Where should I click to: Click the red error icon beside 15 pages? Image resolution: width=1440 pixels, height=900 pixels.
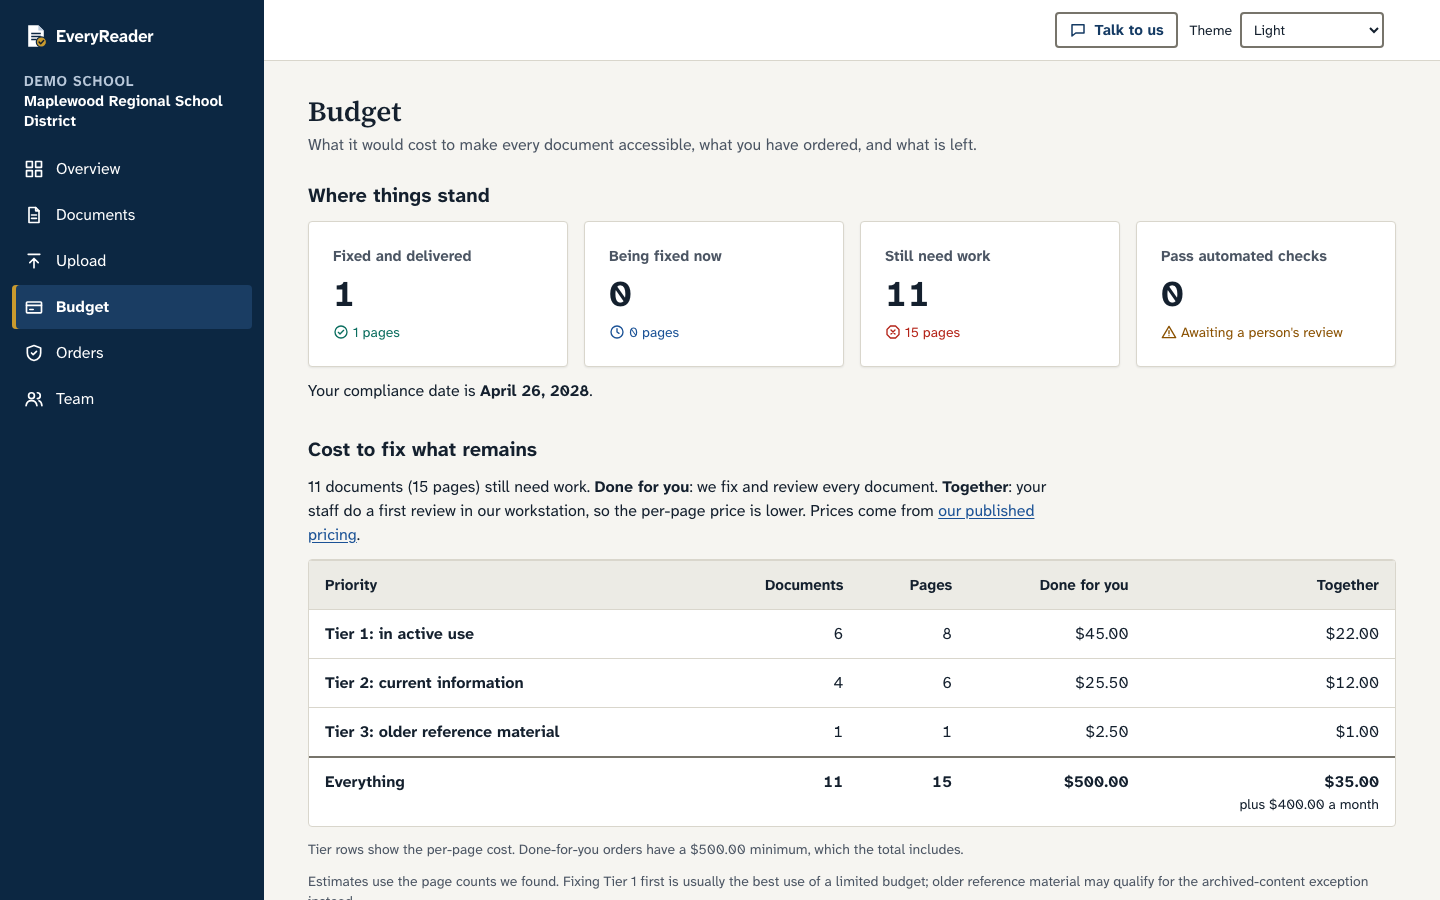point(892,332)
